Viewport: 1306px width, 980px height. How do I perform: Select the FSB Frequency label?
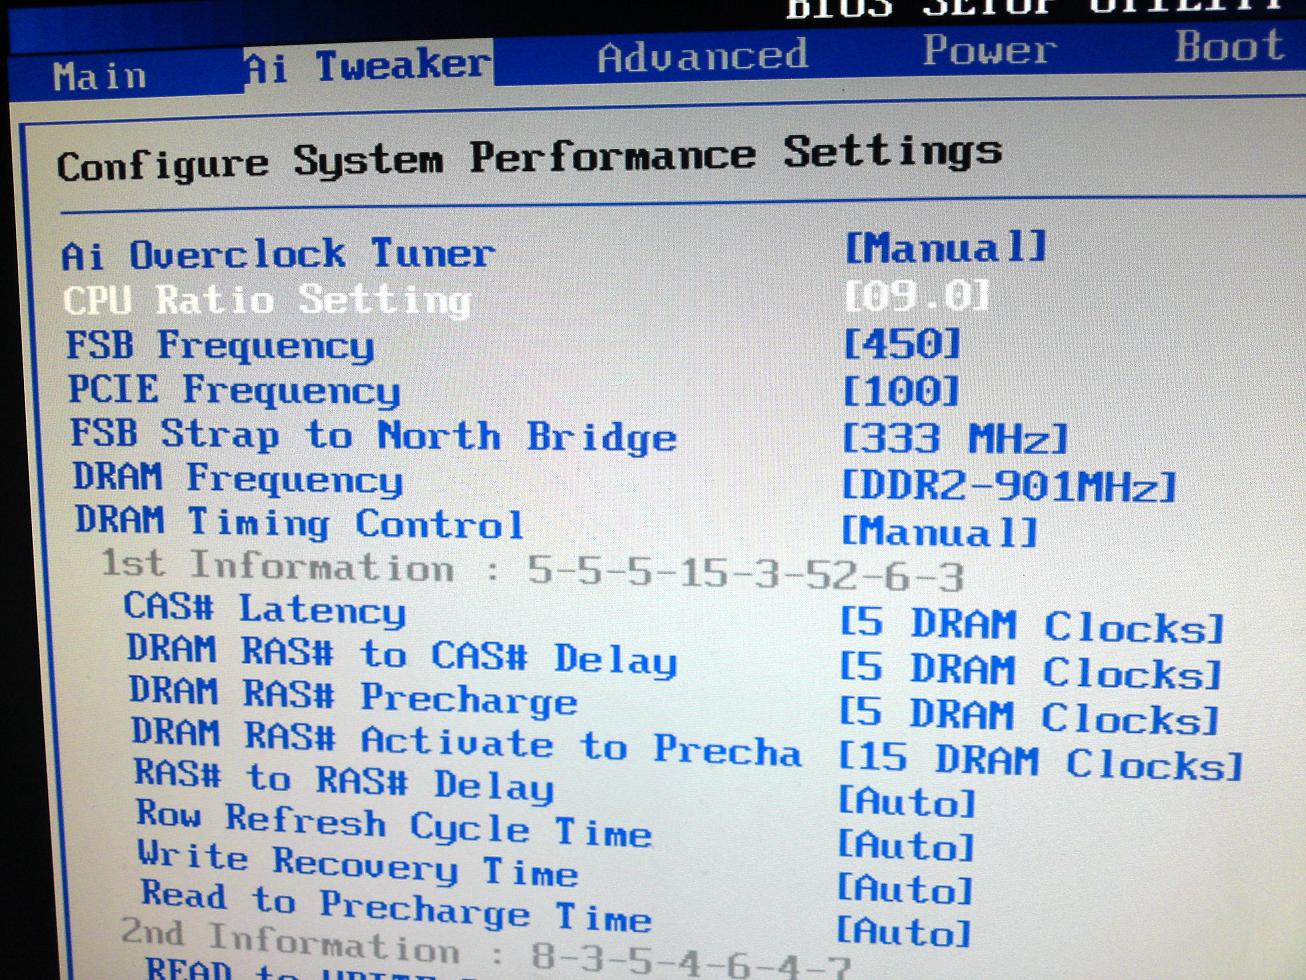click(220, 346)
